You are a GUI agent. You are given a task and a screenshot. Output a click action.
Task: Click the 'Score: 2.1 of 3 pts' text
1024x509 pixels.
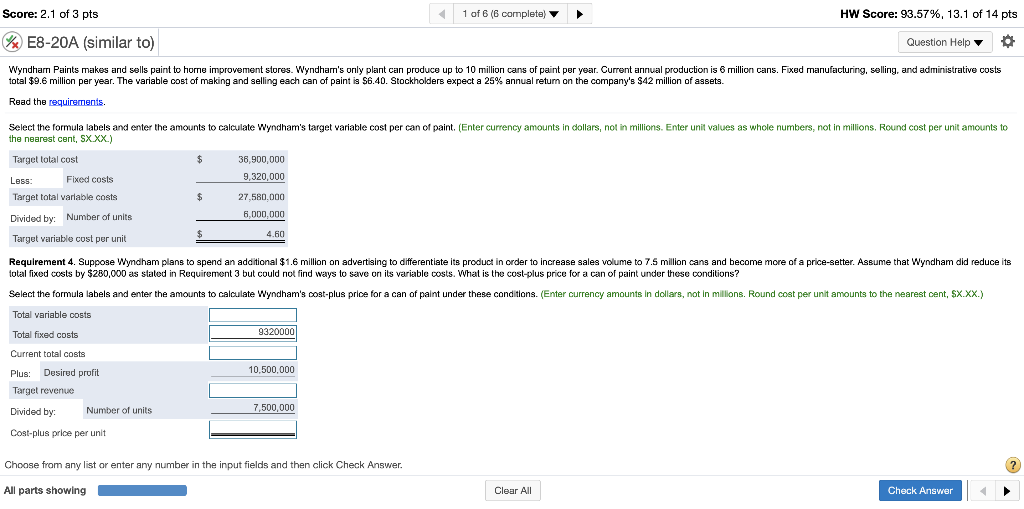[51, 14]
